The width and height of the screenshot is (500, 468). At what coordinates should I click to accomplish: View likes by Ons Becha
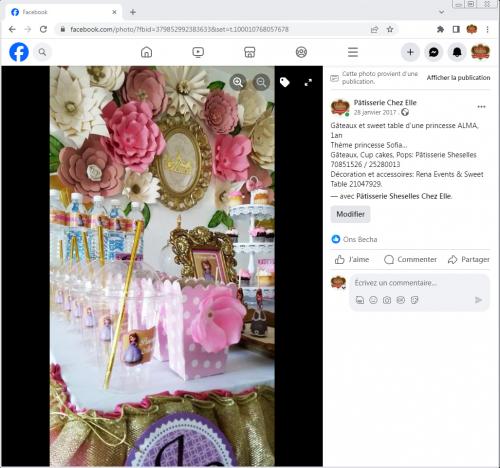coord(360,239)
